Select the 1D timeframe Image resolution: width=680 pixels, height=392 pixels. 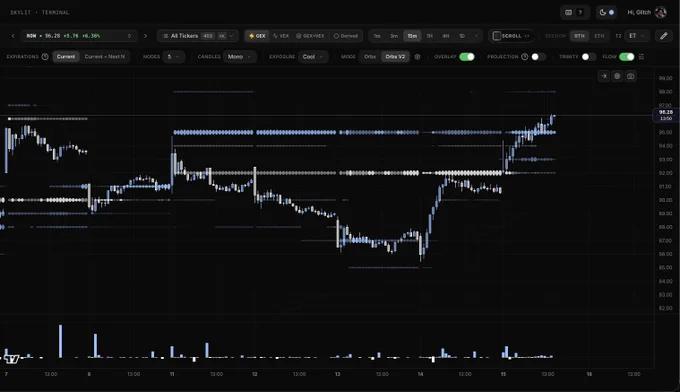[x=462, y=36]
